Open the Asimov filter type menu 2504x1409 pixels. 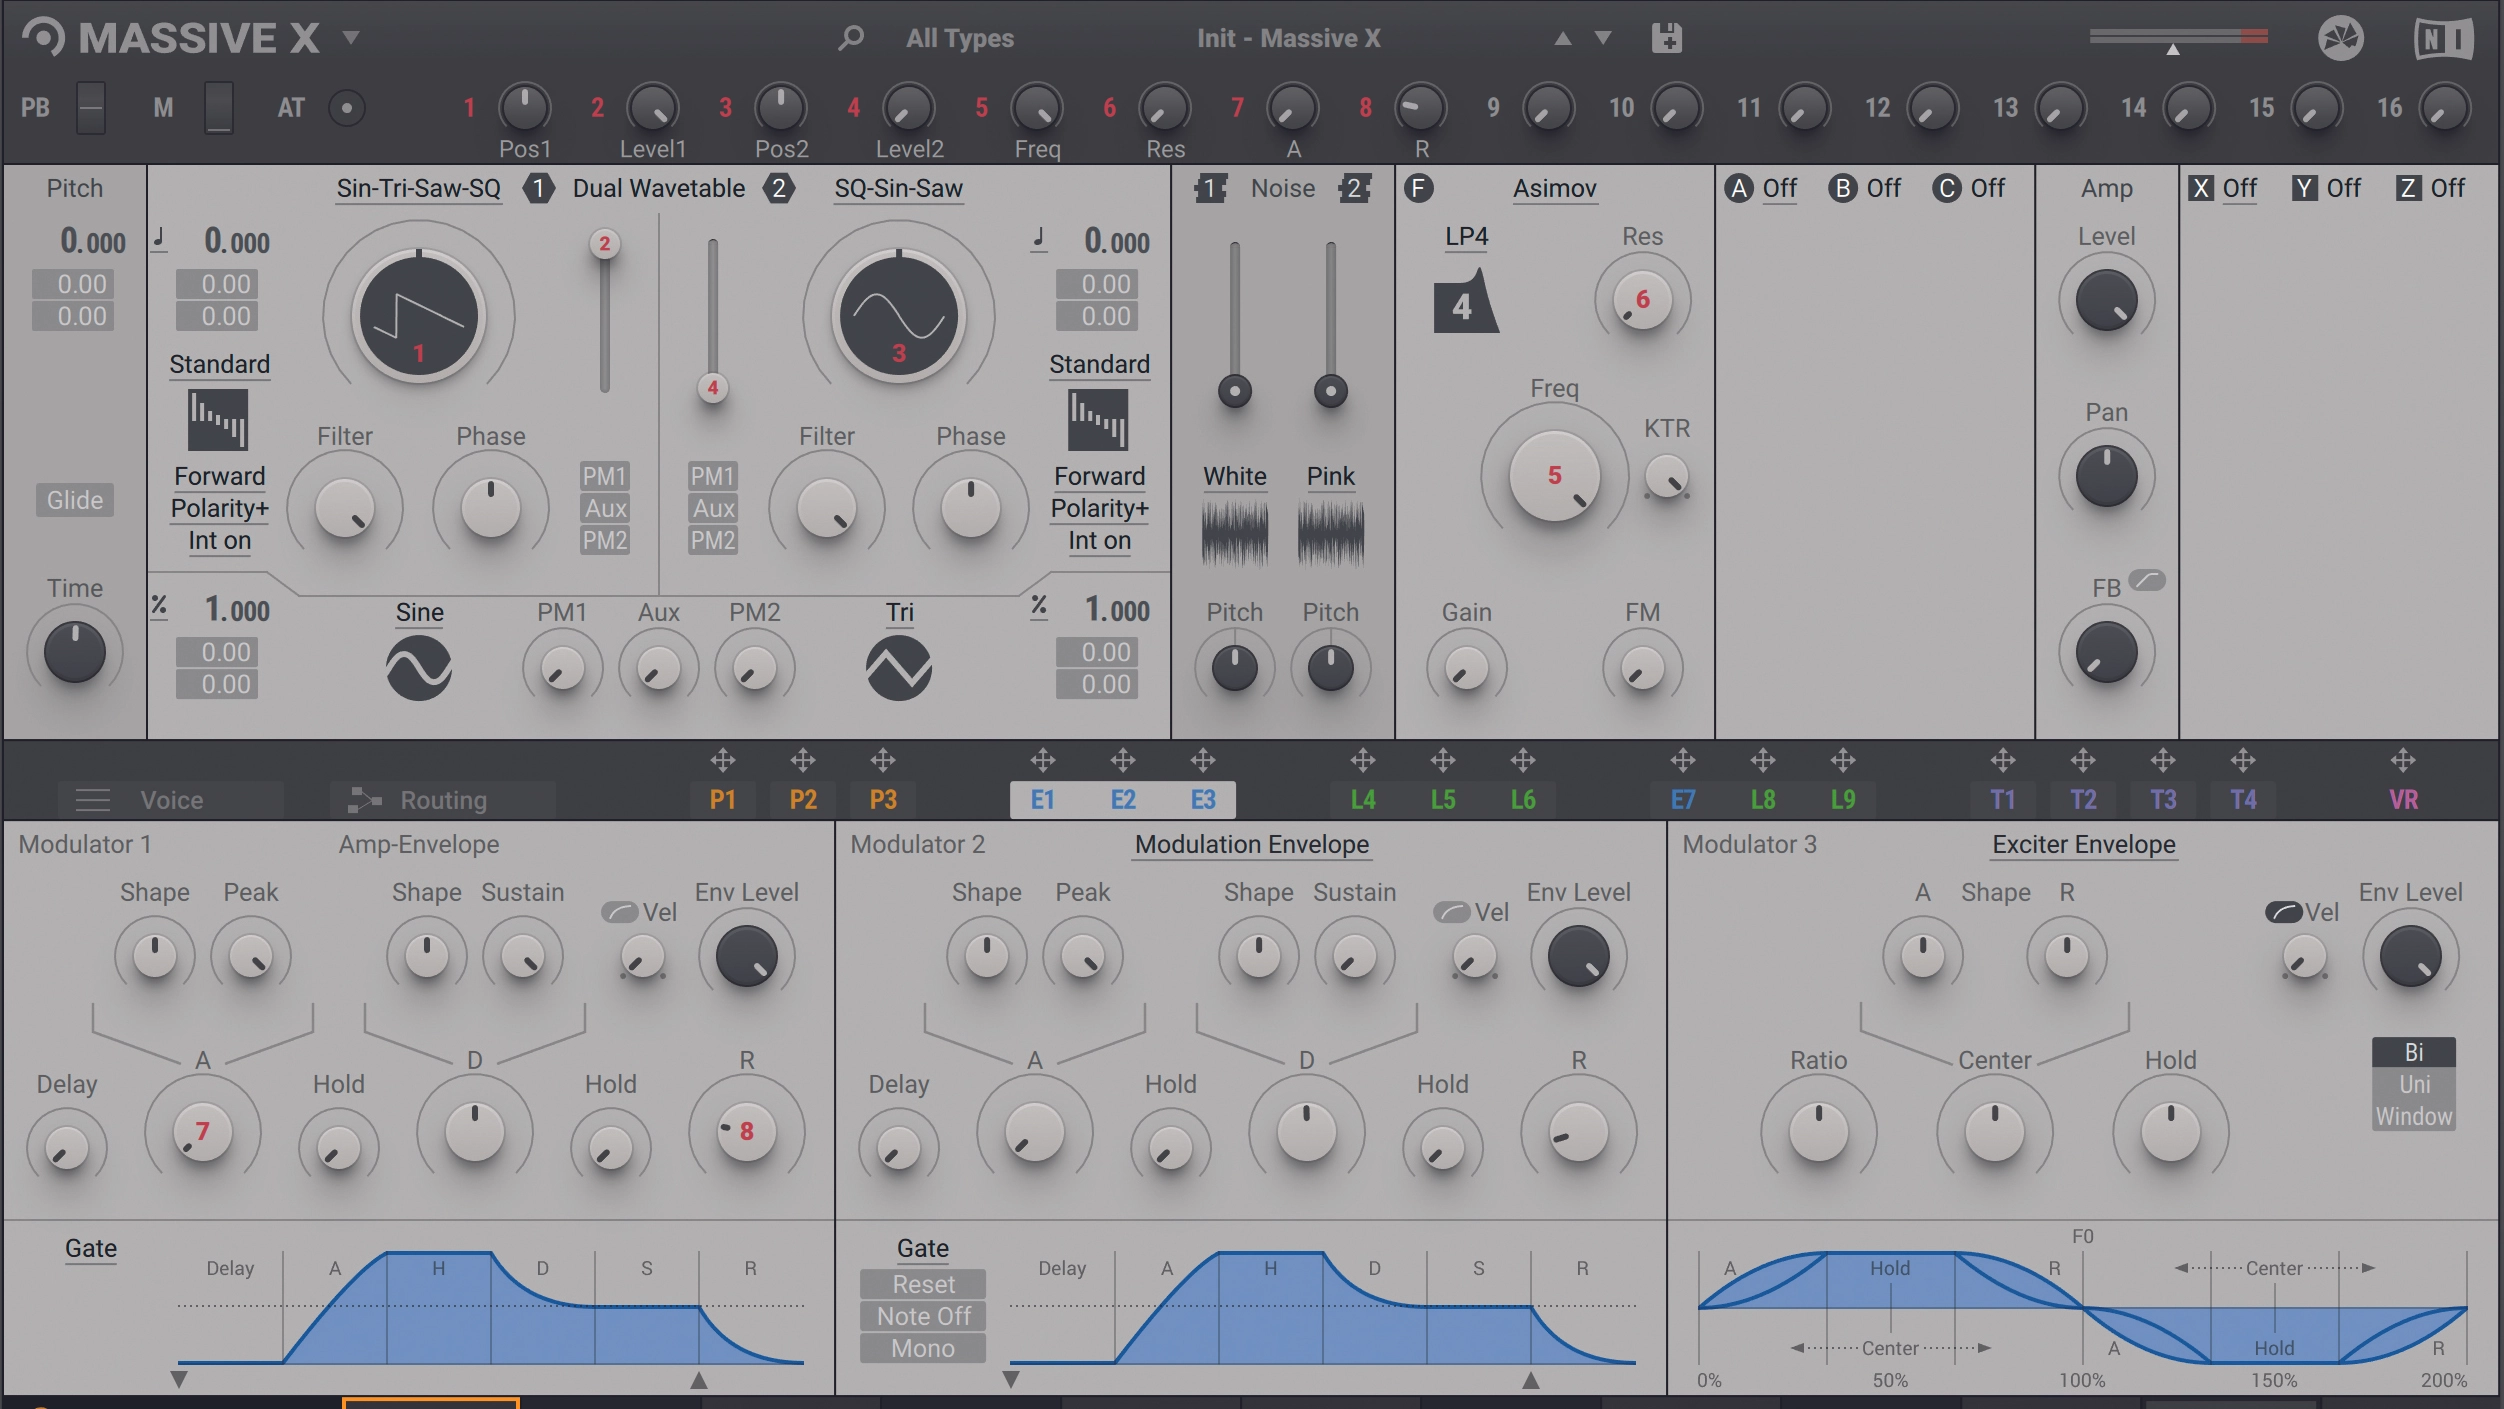click(1554, 188)
